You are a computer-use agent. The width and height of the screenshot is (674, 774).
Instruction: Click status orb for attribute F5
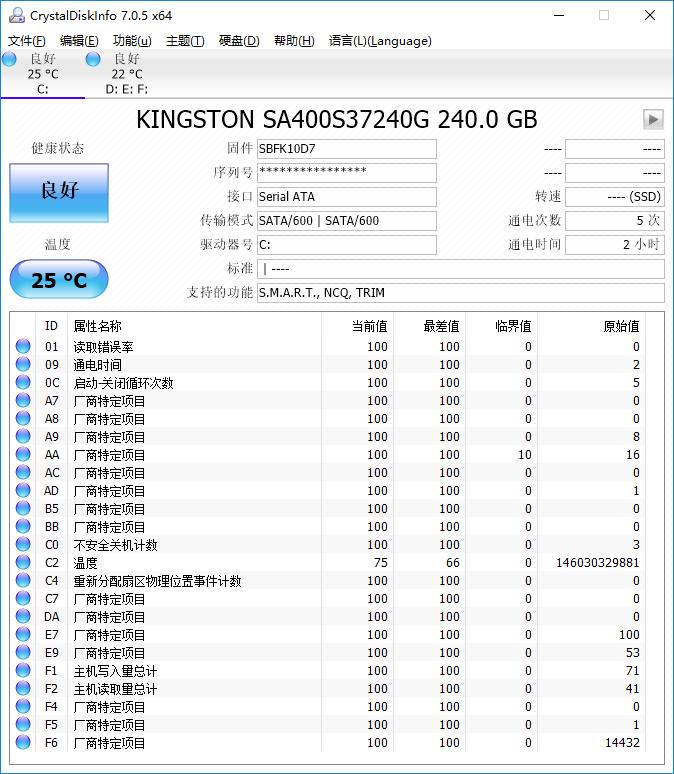tap(23, 725)
